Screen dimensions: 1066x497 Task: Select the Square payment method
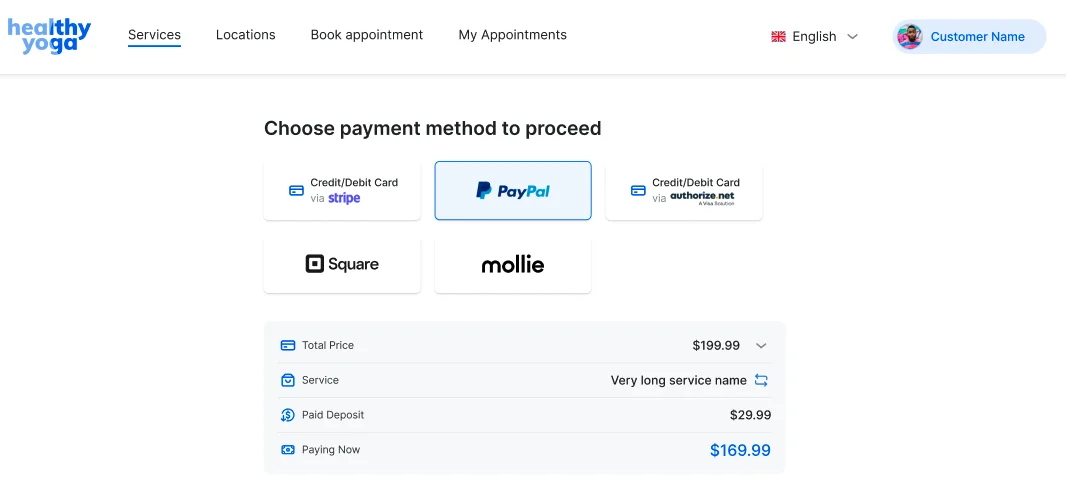point(342,265)
